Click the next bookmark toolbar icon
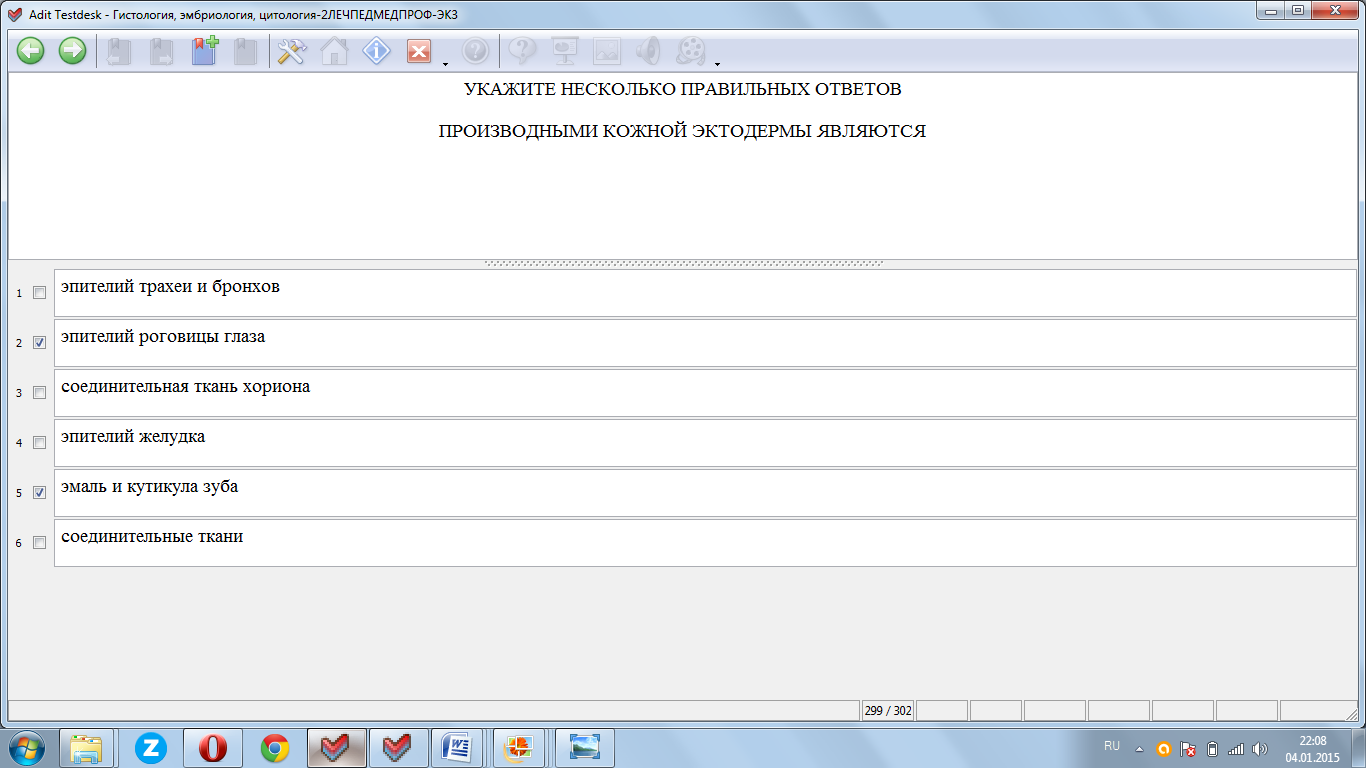The width and height of the screenshot is (1366, 768). pos(161,51)
